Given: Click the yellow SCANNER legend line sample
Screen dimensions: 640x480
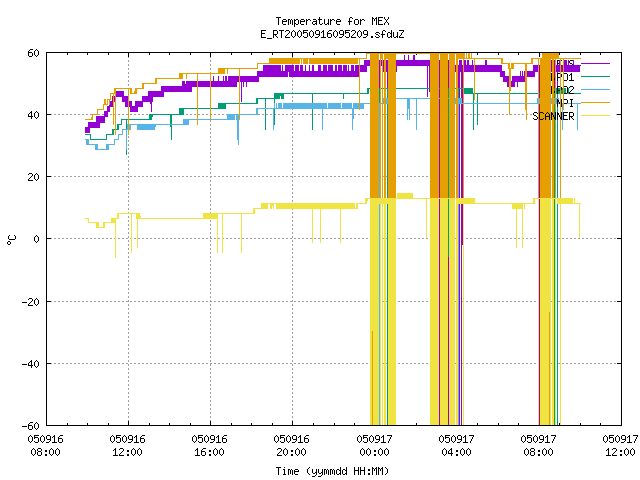Looking at the screenshot, I should [595, 116].
